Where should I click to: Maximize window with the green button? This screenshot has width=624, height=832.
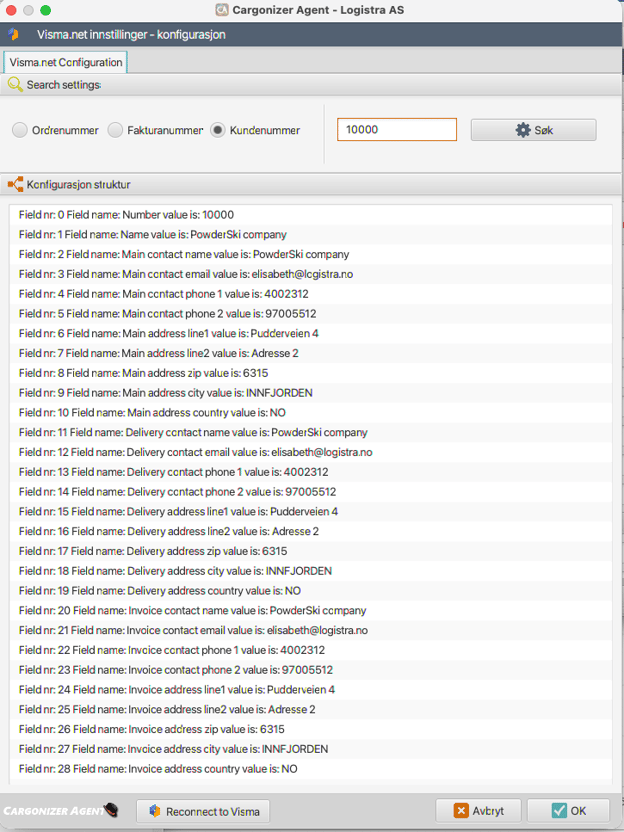coord(46,10)
